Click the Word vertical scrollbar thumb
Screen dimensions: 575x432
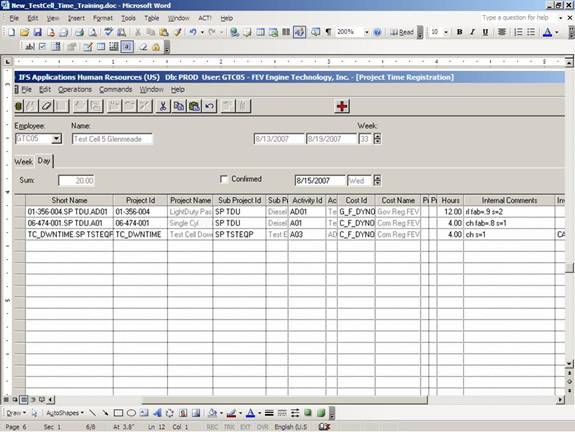(569, 268)
